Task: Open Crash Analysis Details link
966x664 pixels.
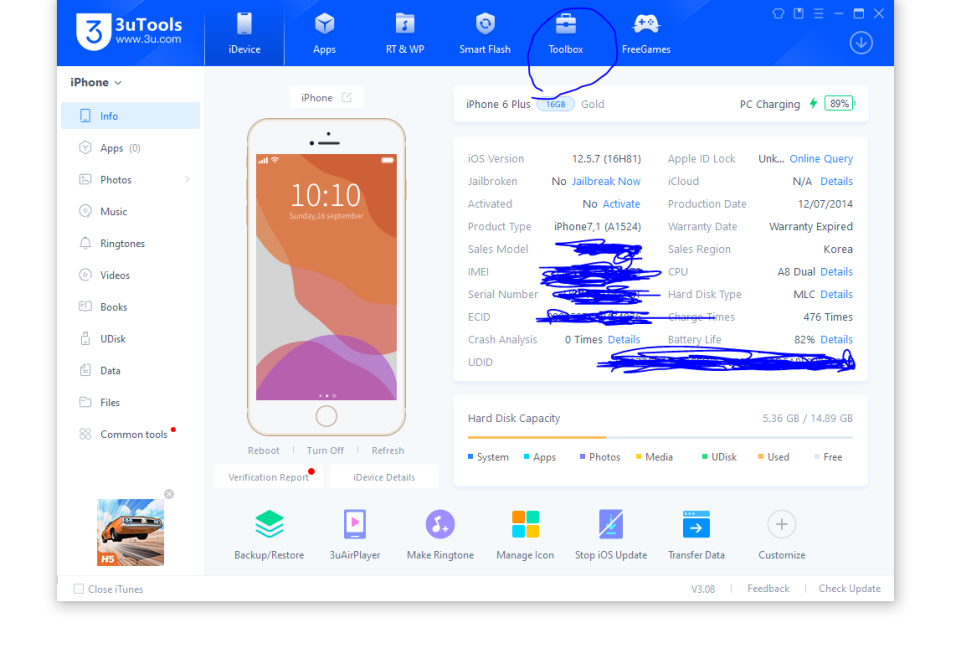Action: [624, 340]
